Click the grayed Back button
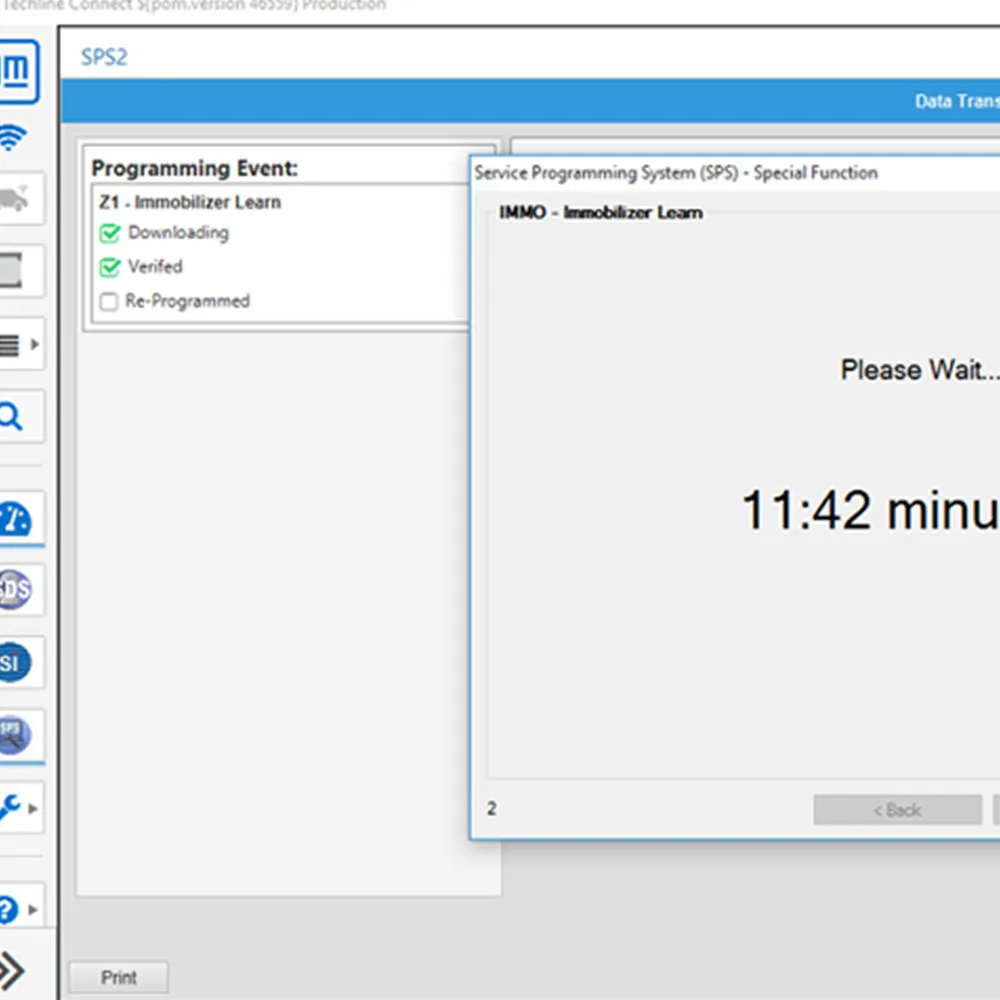 pyautogui.click(x=897, y=810)
